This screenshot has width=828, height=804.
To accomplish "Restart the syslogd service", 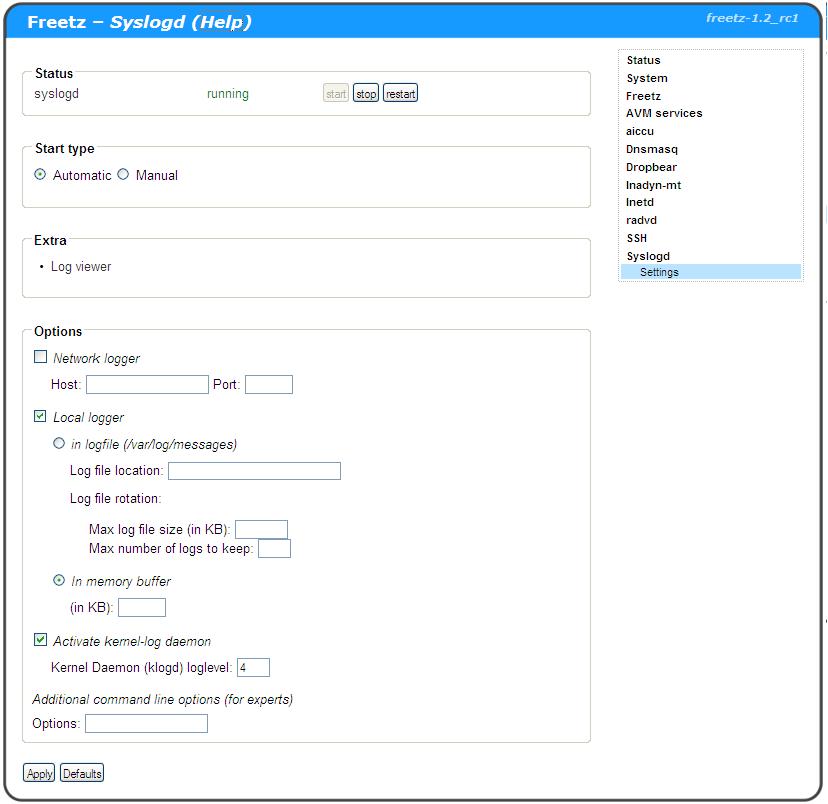I will coord(400,94).
